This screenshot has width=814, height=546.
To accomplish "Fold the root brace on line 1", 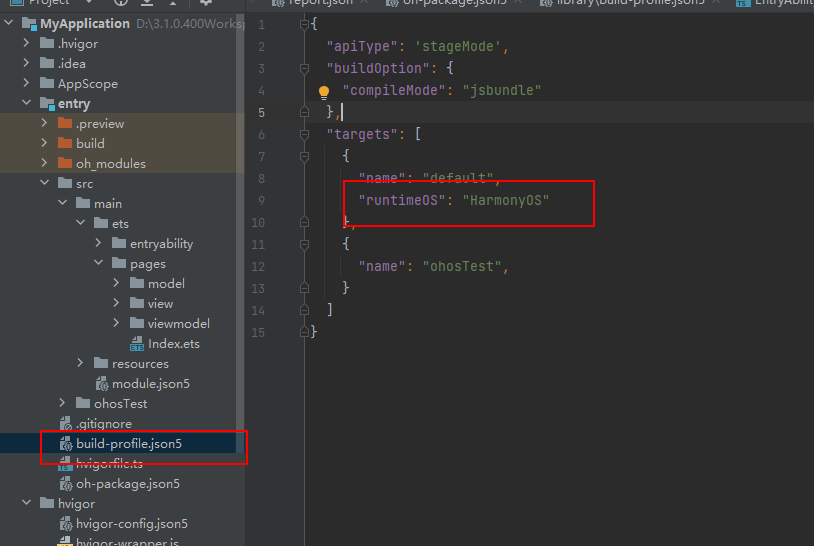I will [304, 24].
